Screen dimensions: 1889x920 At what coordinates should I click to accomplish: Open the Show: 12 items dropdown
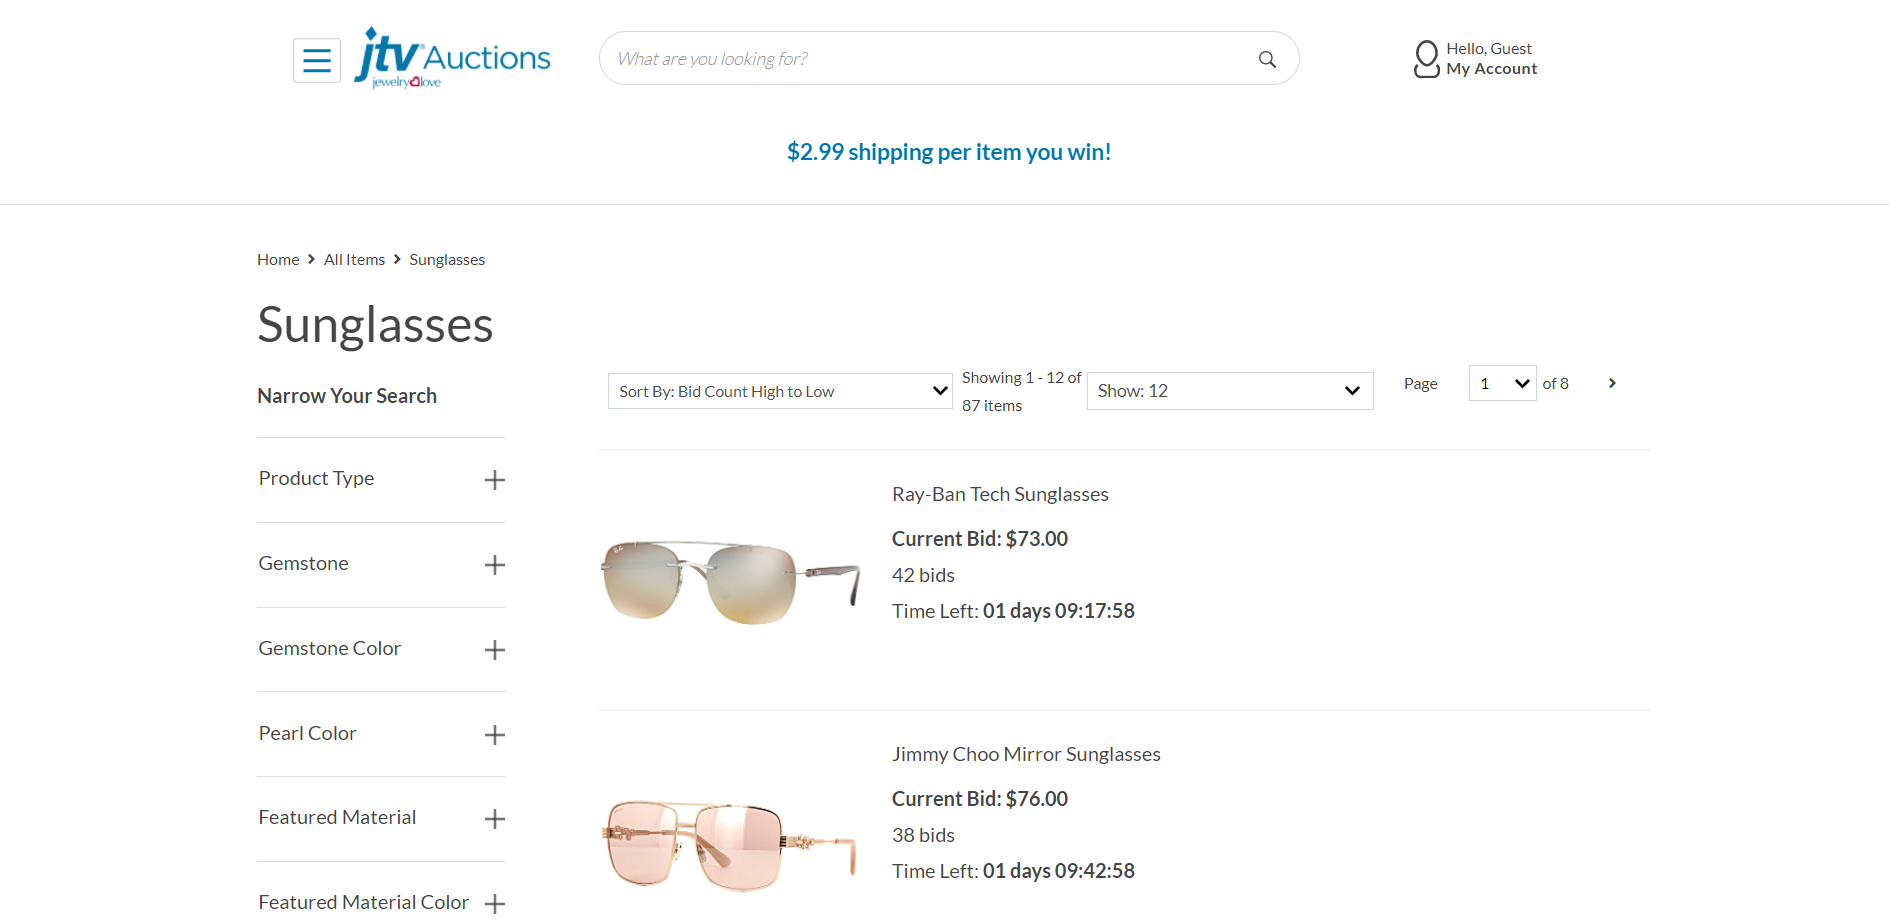click(1230, 391)
